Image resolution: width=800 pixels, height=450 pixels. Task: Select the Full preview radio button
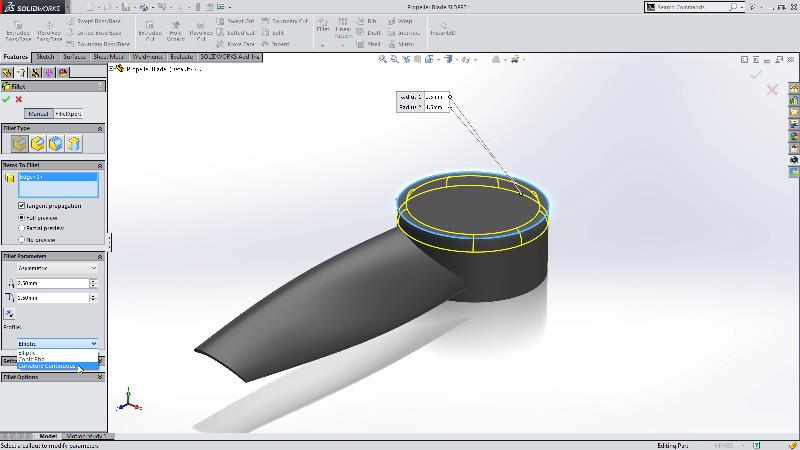(21, 217)
